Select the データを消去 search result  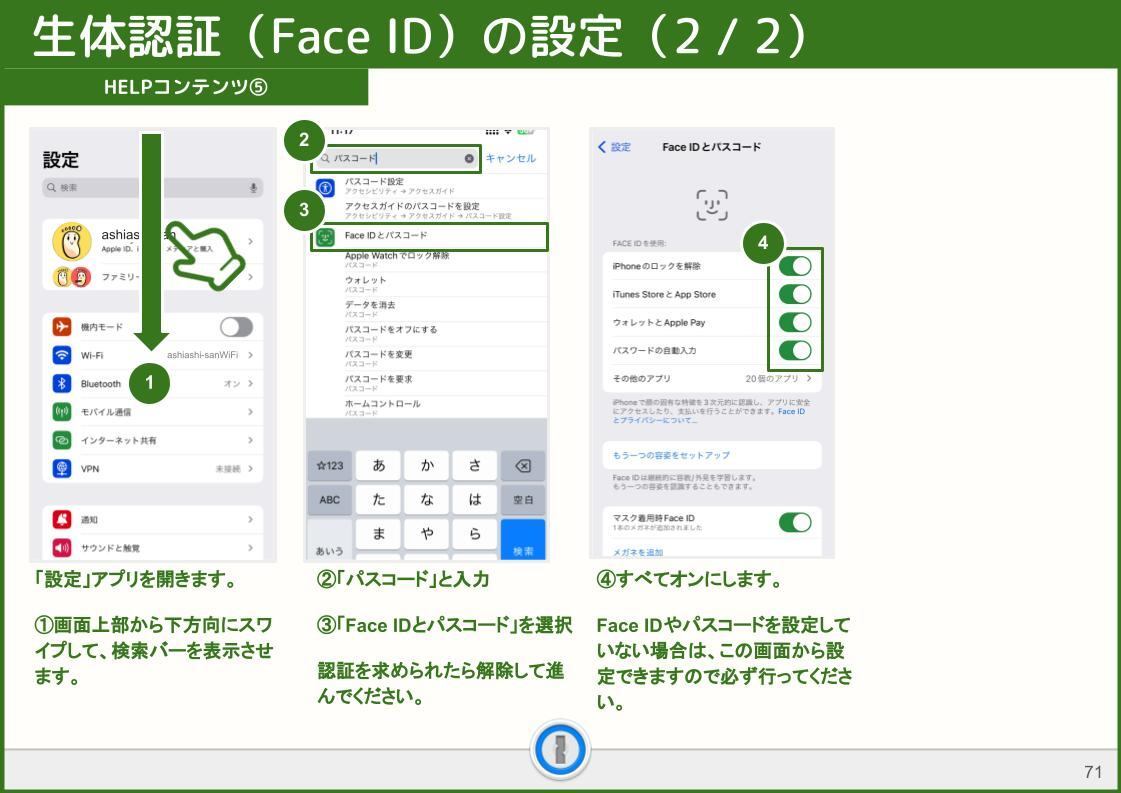point(429,309)
